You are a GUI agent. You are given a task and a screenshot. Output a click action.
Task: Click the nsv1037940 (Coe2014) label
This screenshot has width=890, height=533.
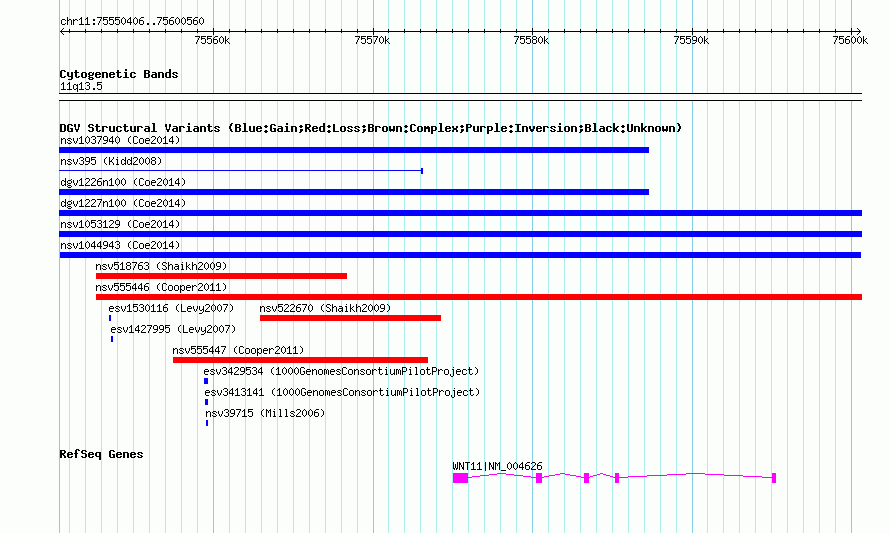[x=120, y=140]
